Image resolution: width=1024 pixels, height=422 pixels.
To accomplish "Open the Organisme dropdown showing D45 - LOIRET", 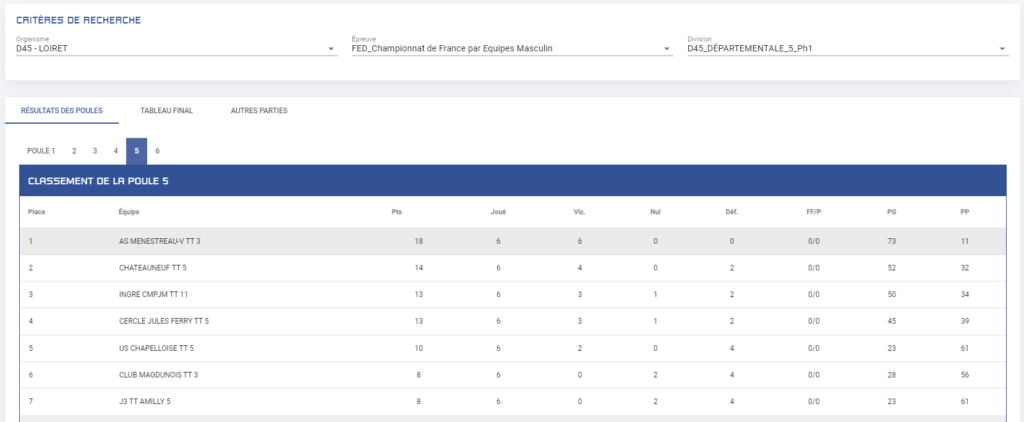I will coord(176,48).
